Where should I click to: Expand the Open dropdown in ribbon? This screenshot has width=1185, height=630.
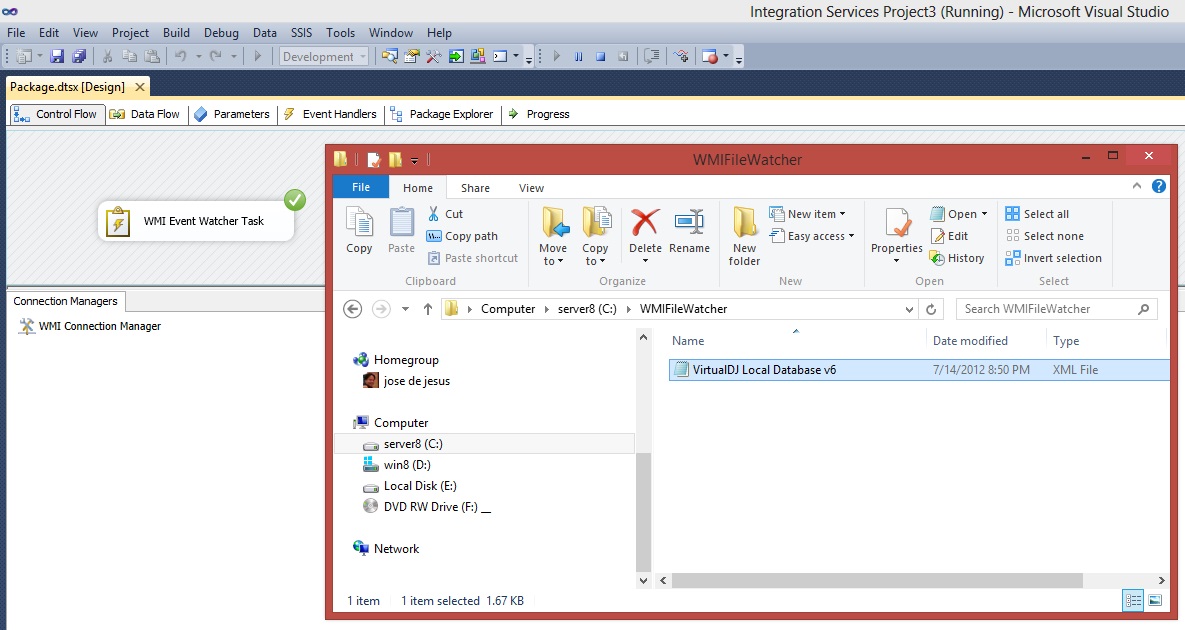click(984, 214)
